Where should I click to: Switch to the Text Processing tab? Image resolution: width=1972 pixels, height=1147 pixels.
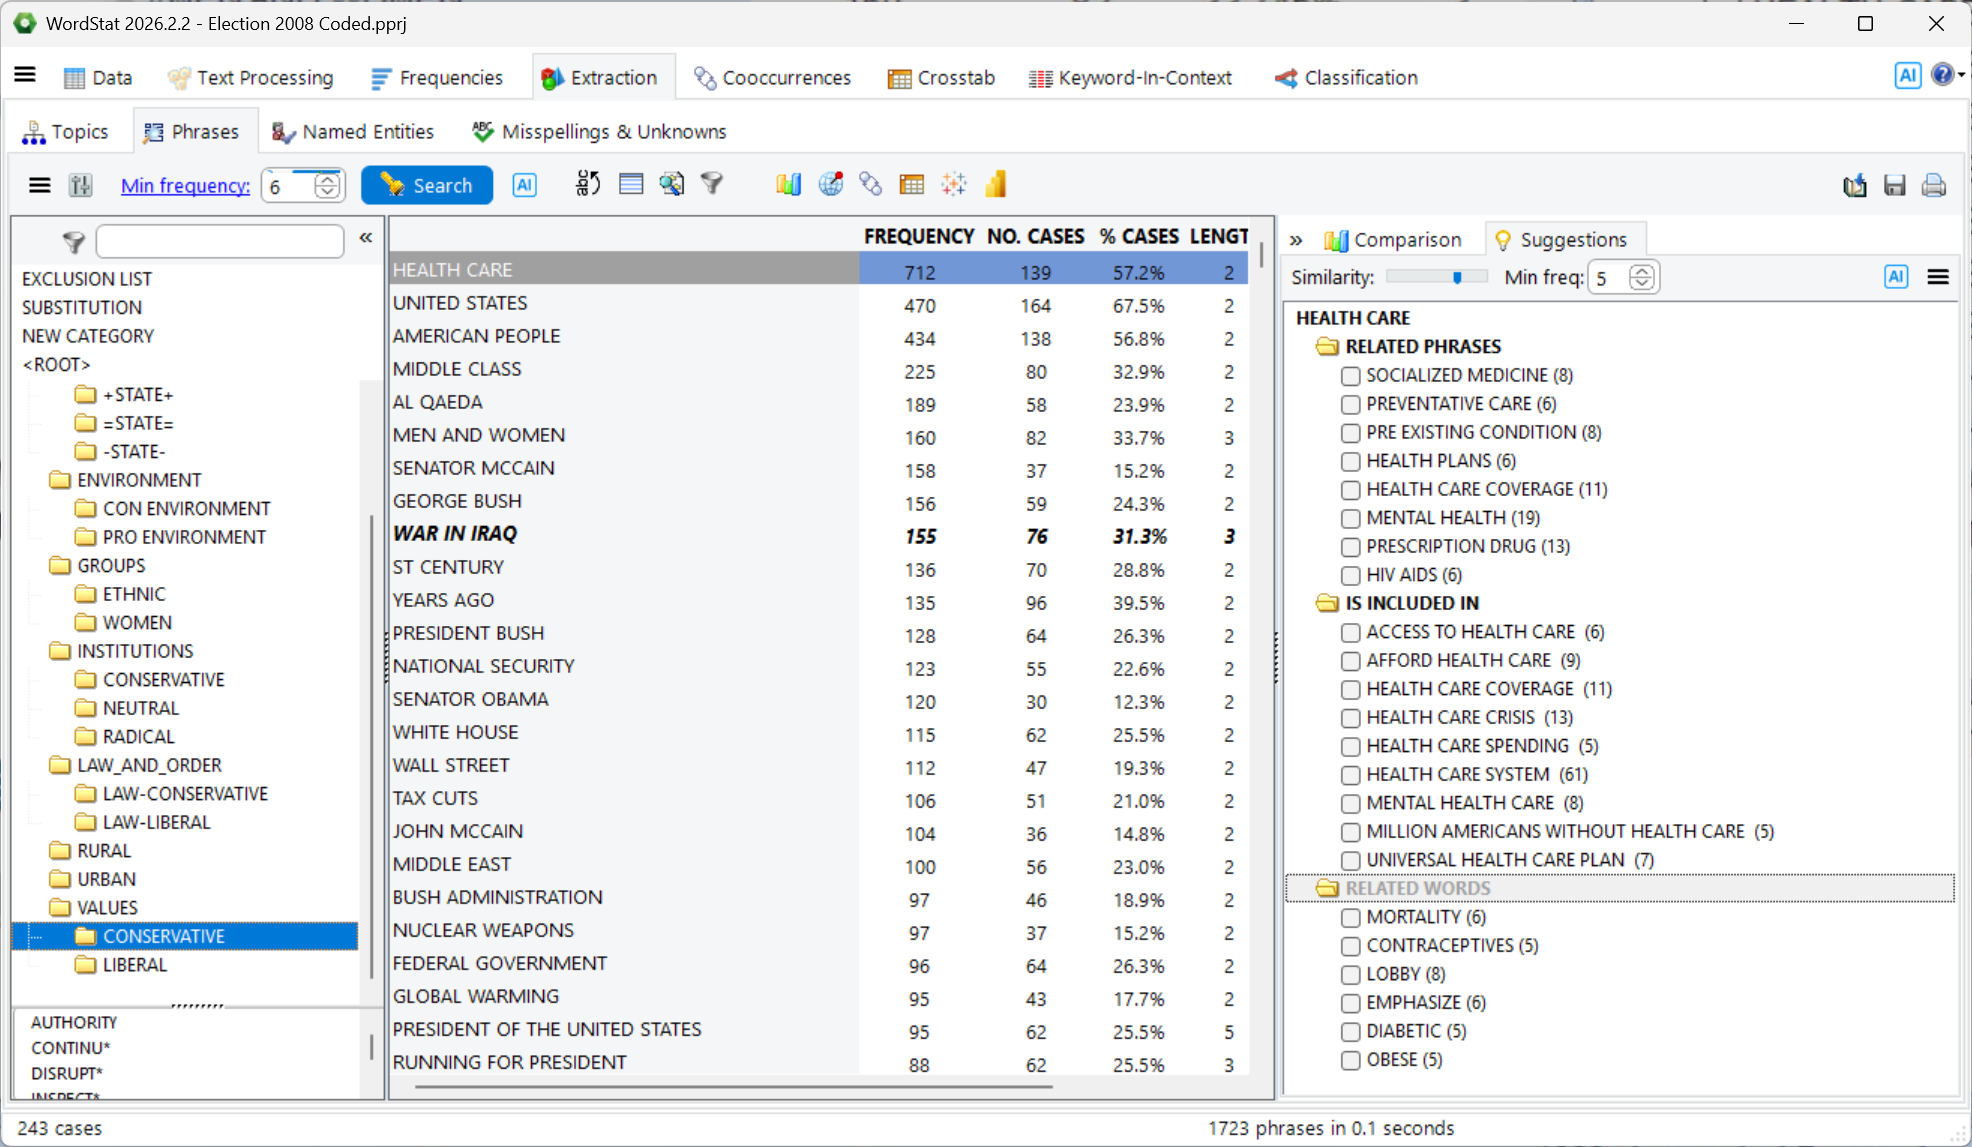(250, 77)
